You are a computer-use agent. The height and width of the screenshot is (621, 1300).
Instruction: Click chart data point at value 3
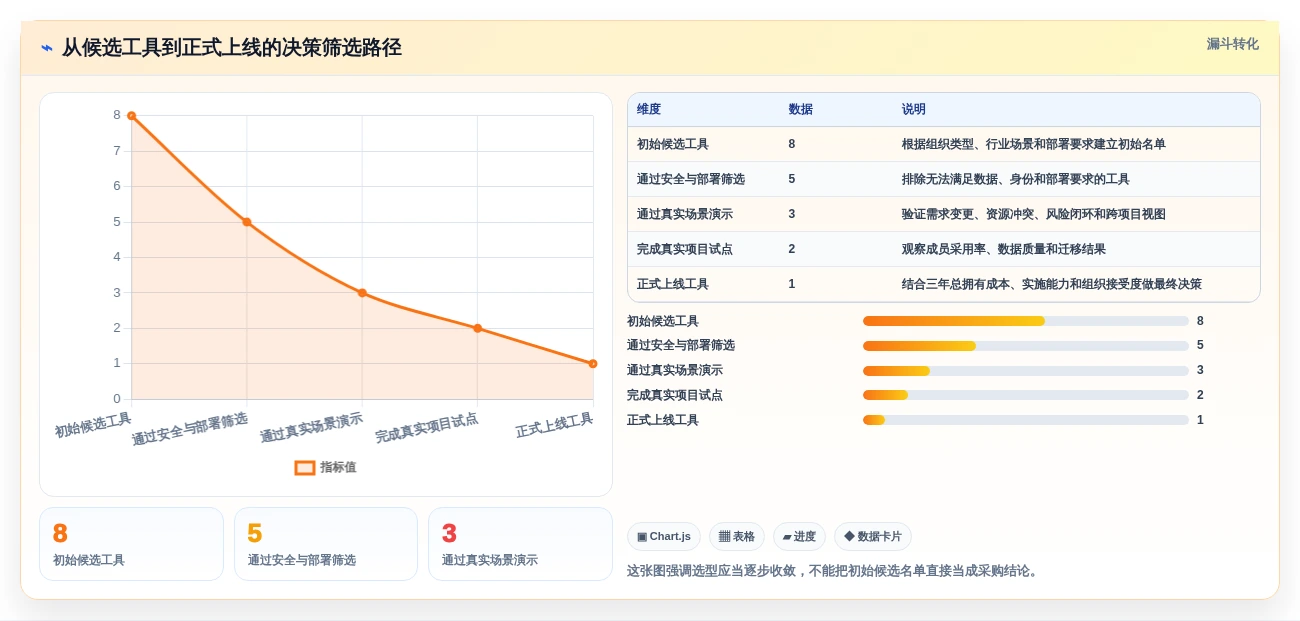pos(362,293)
